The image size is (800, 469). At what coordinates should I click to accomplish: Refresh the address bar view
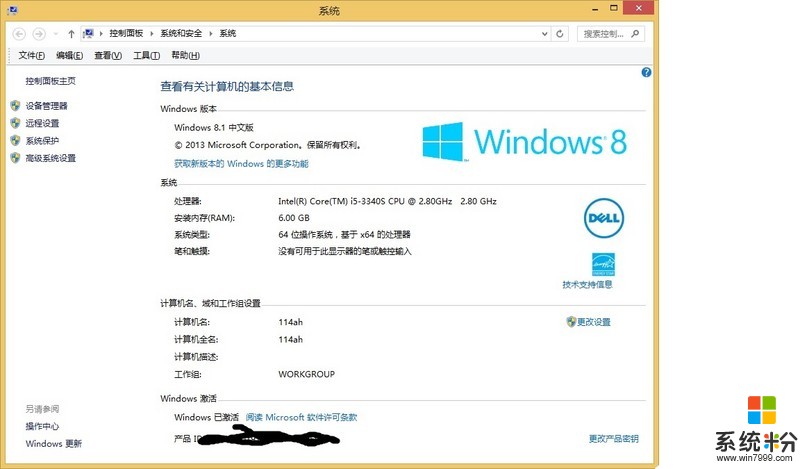coord(560,34)
